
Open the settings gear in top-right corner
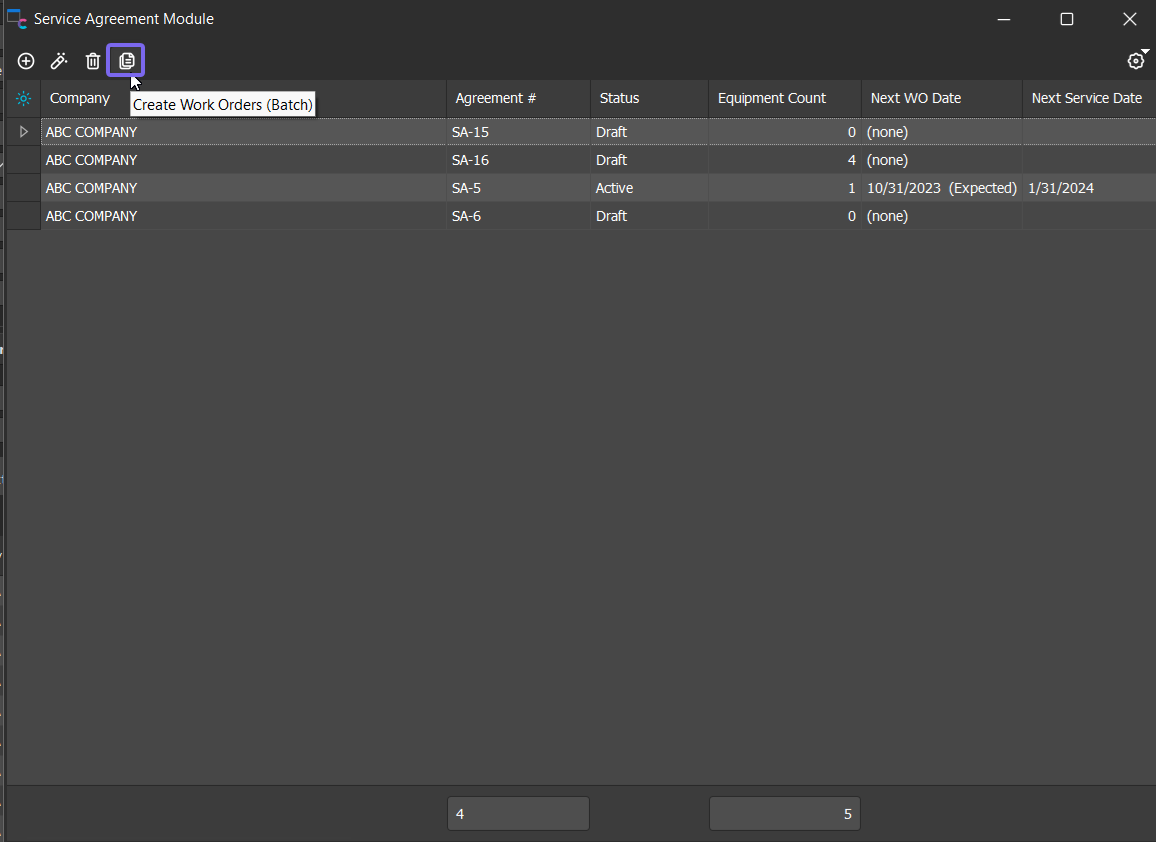pos(1135,61)
